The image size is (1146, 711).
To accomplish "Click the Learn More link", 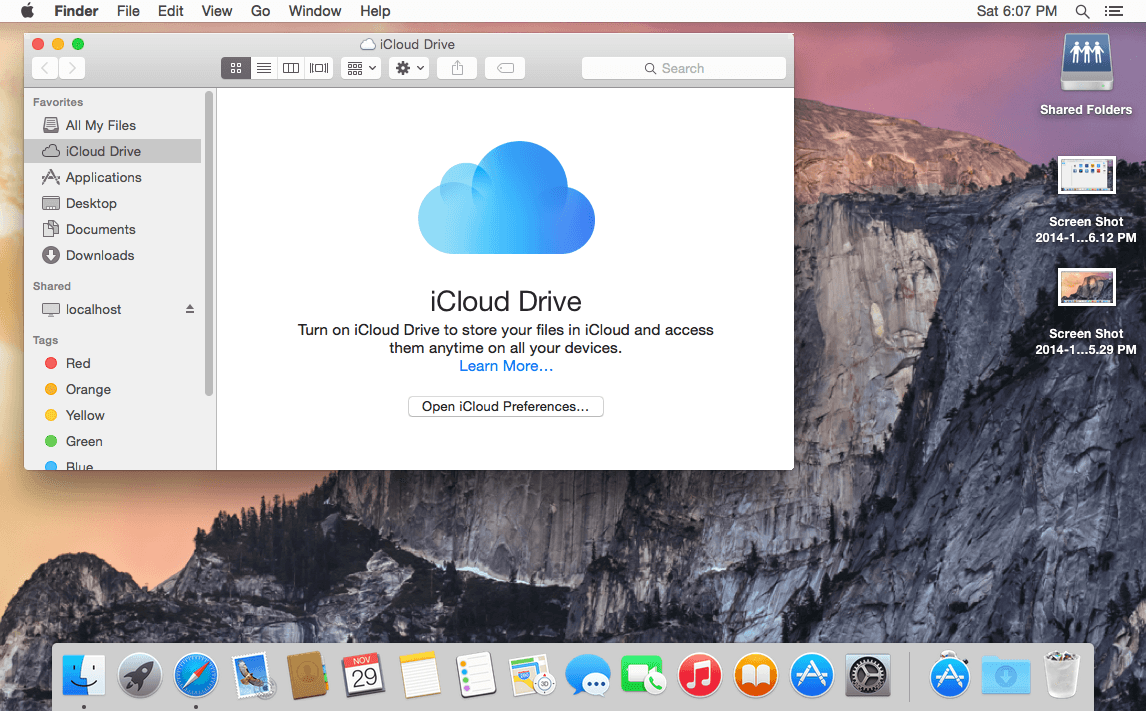I will click(506, 366).
